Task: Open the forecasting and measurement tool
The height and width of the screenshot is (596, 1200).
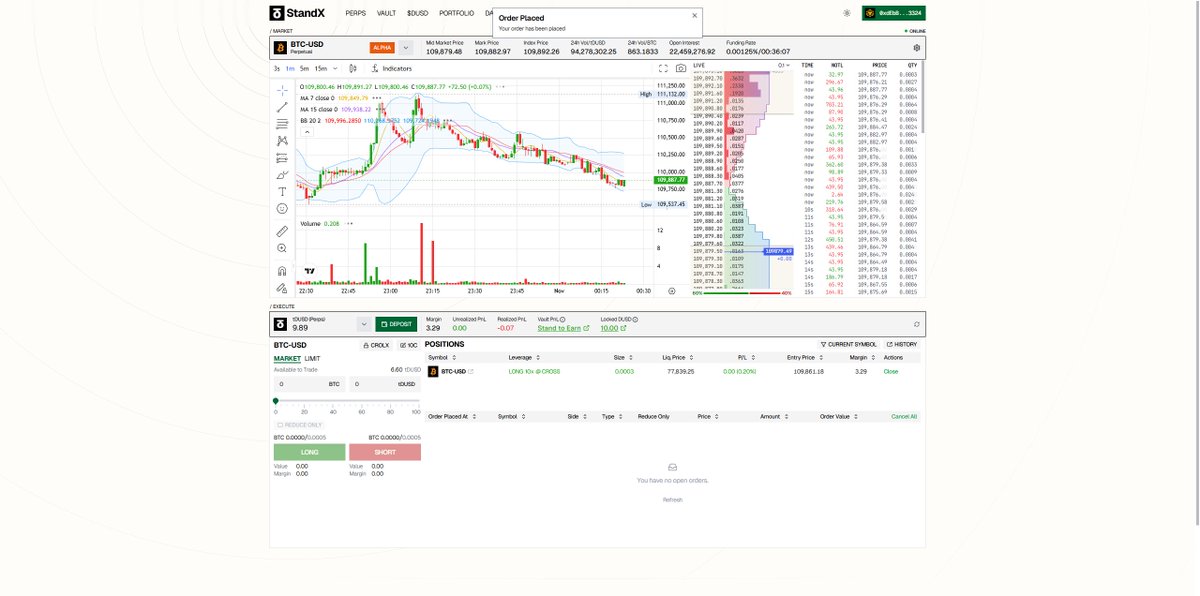Action: pos(282,158)
